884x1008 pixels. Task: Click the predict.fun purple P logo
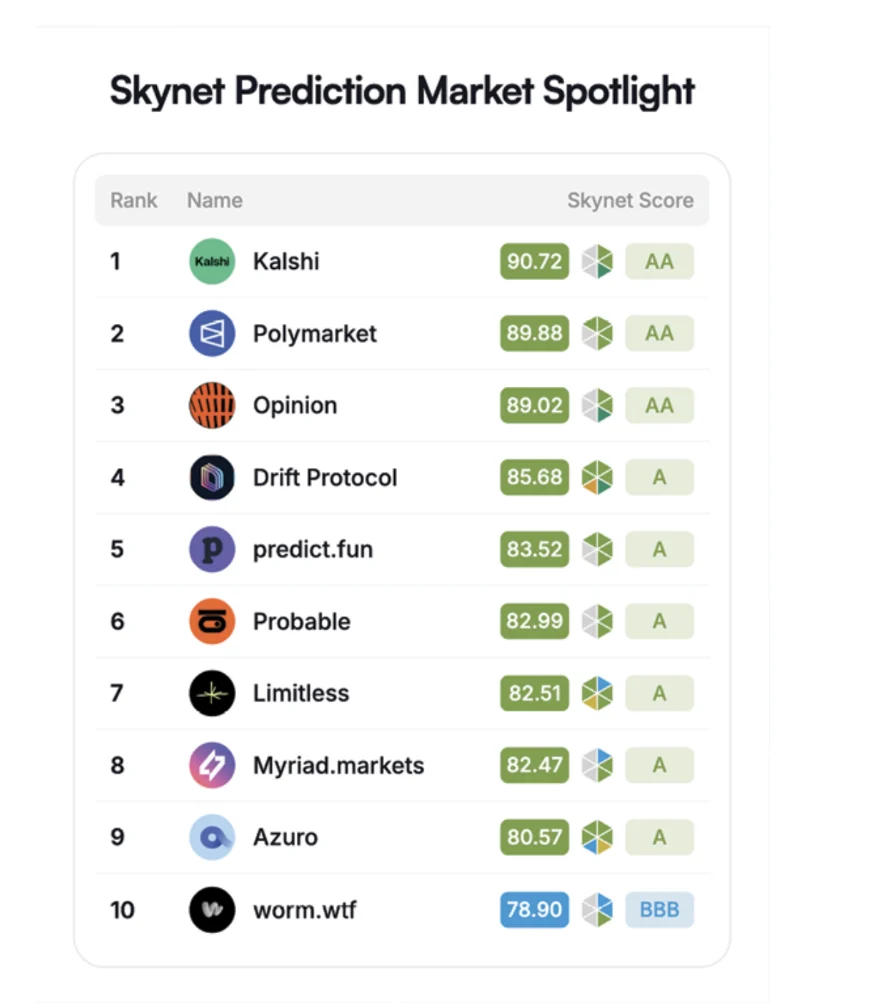211,549
